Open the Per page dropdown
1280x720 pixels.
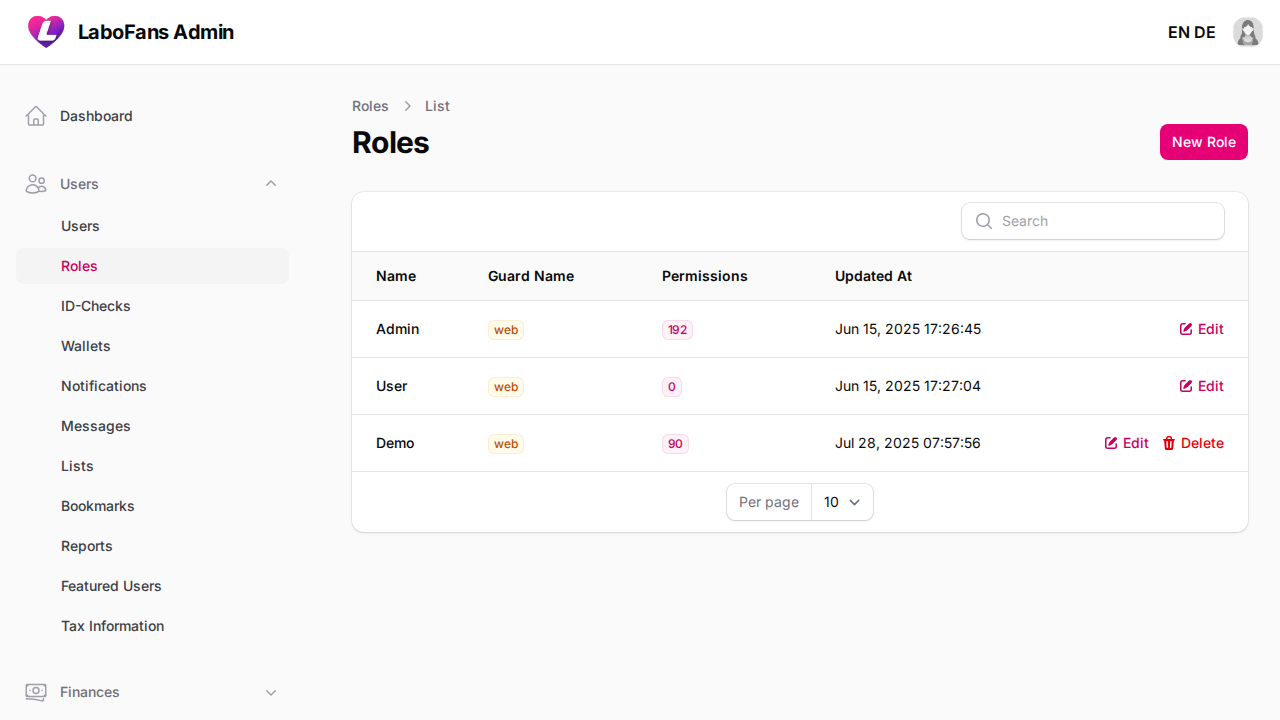(842, 502)
